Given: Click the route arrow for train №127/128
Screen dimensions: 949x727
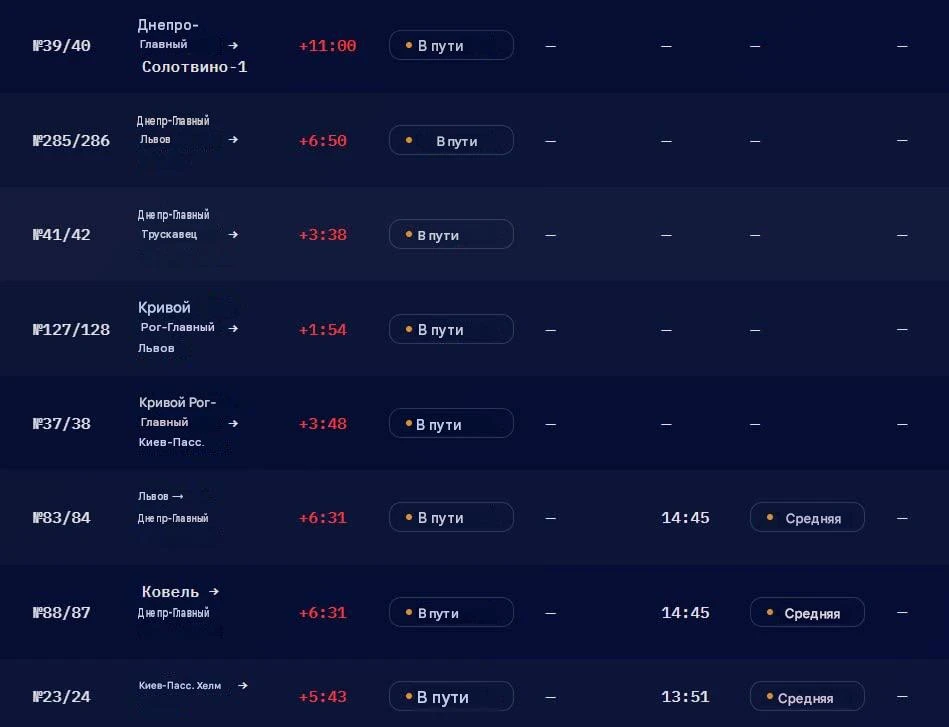Looking at the screenshot, I should pos(233,328).
